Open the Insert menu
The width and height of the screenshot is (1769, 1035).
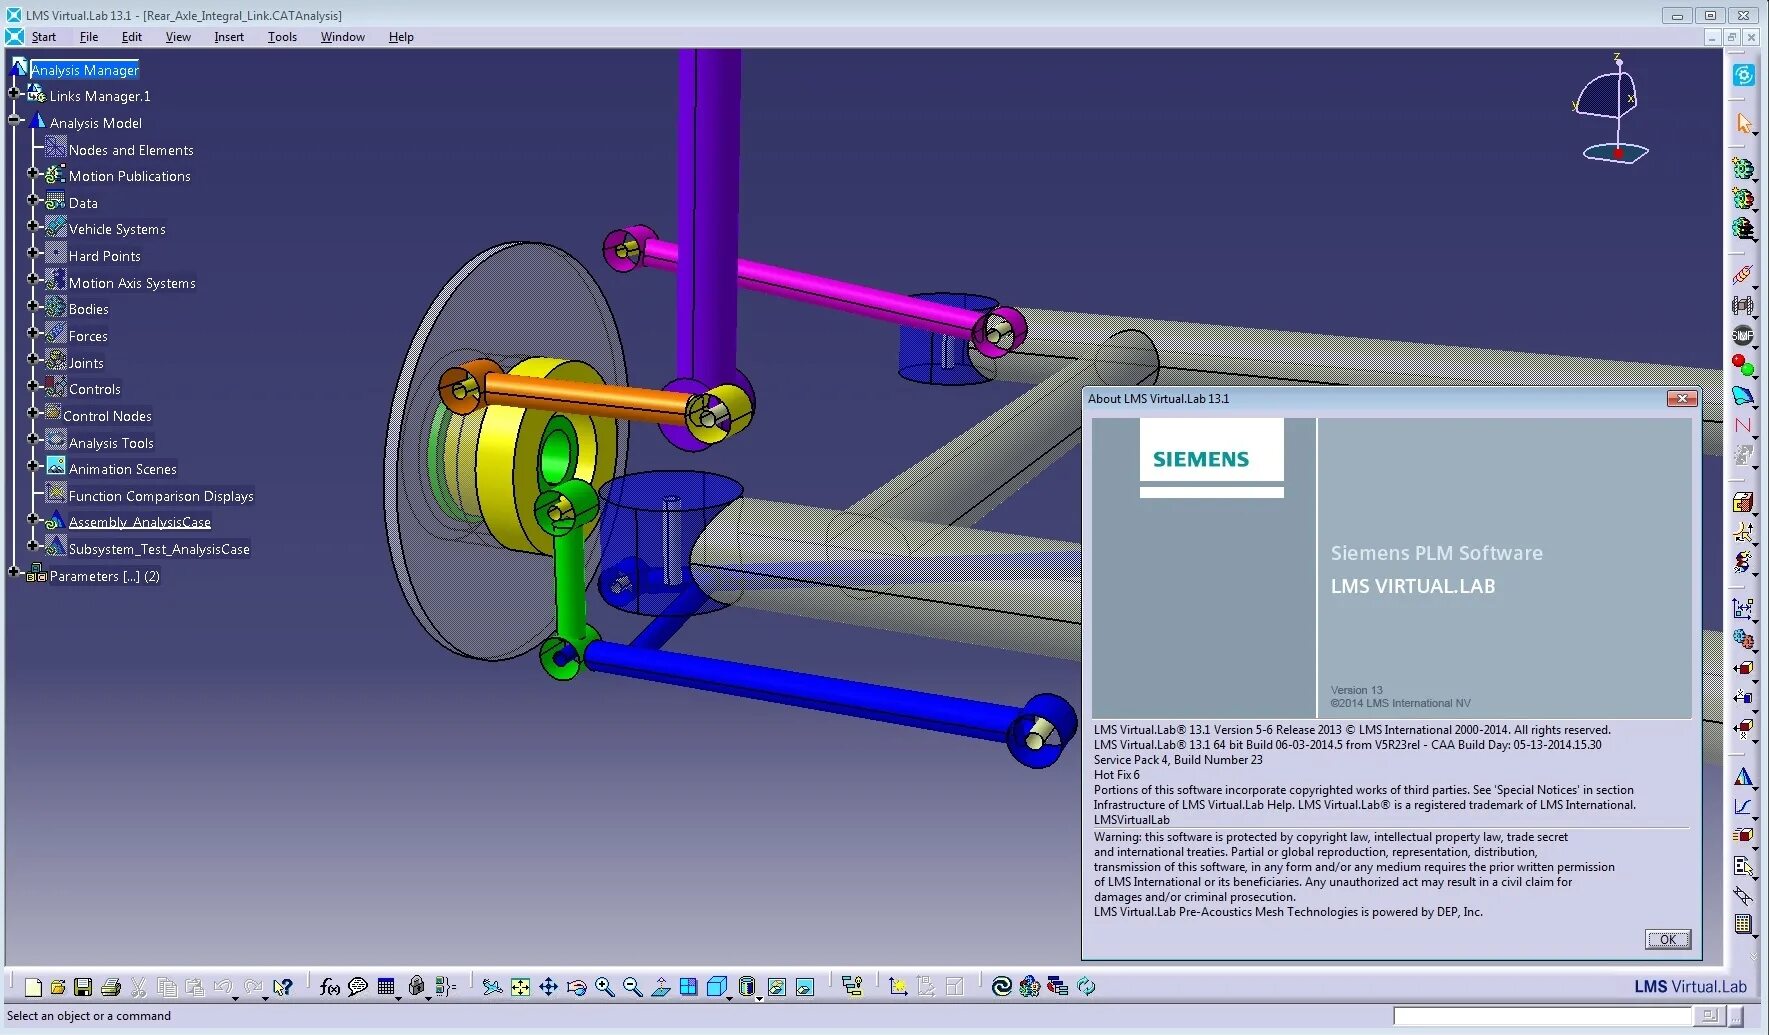229,37
